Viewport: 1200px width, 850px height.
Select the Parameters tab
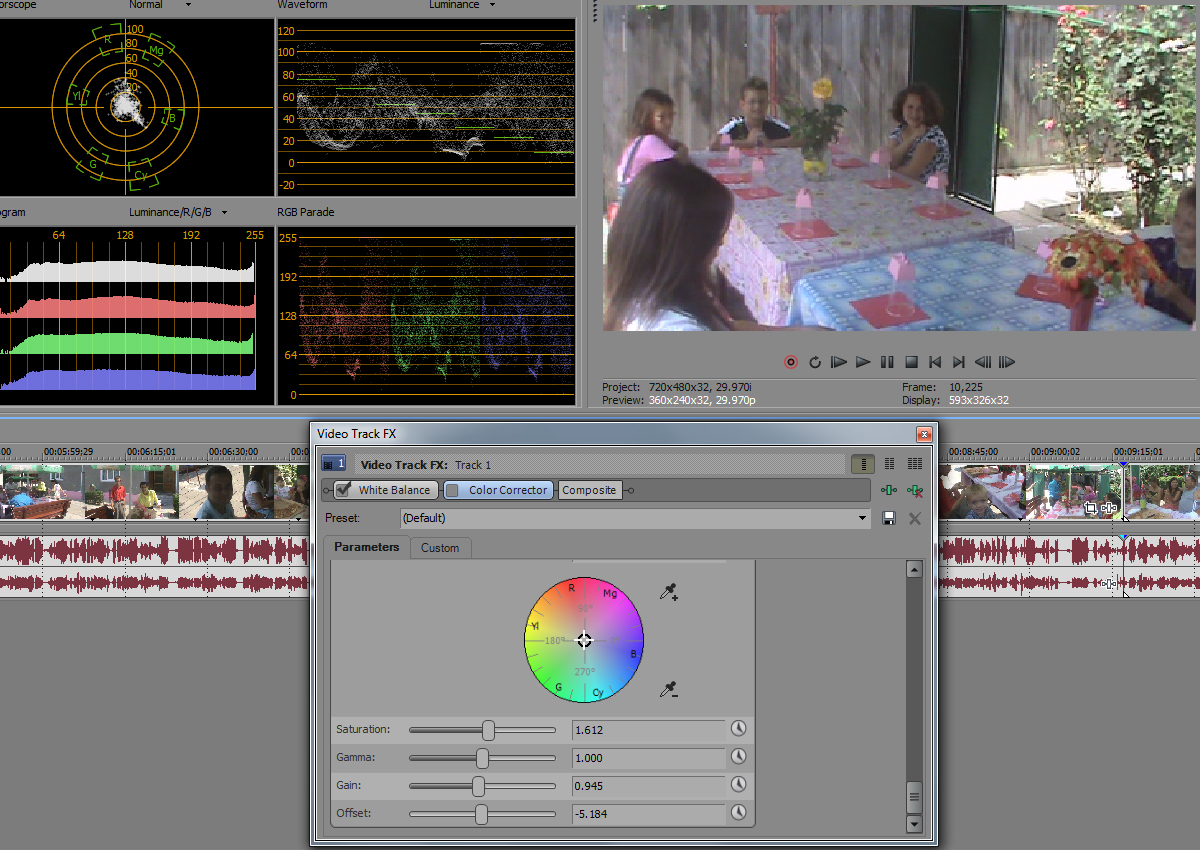pyautogui.click(x=366, y=547)
